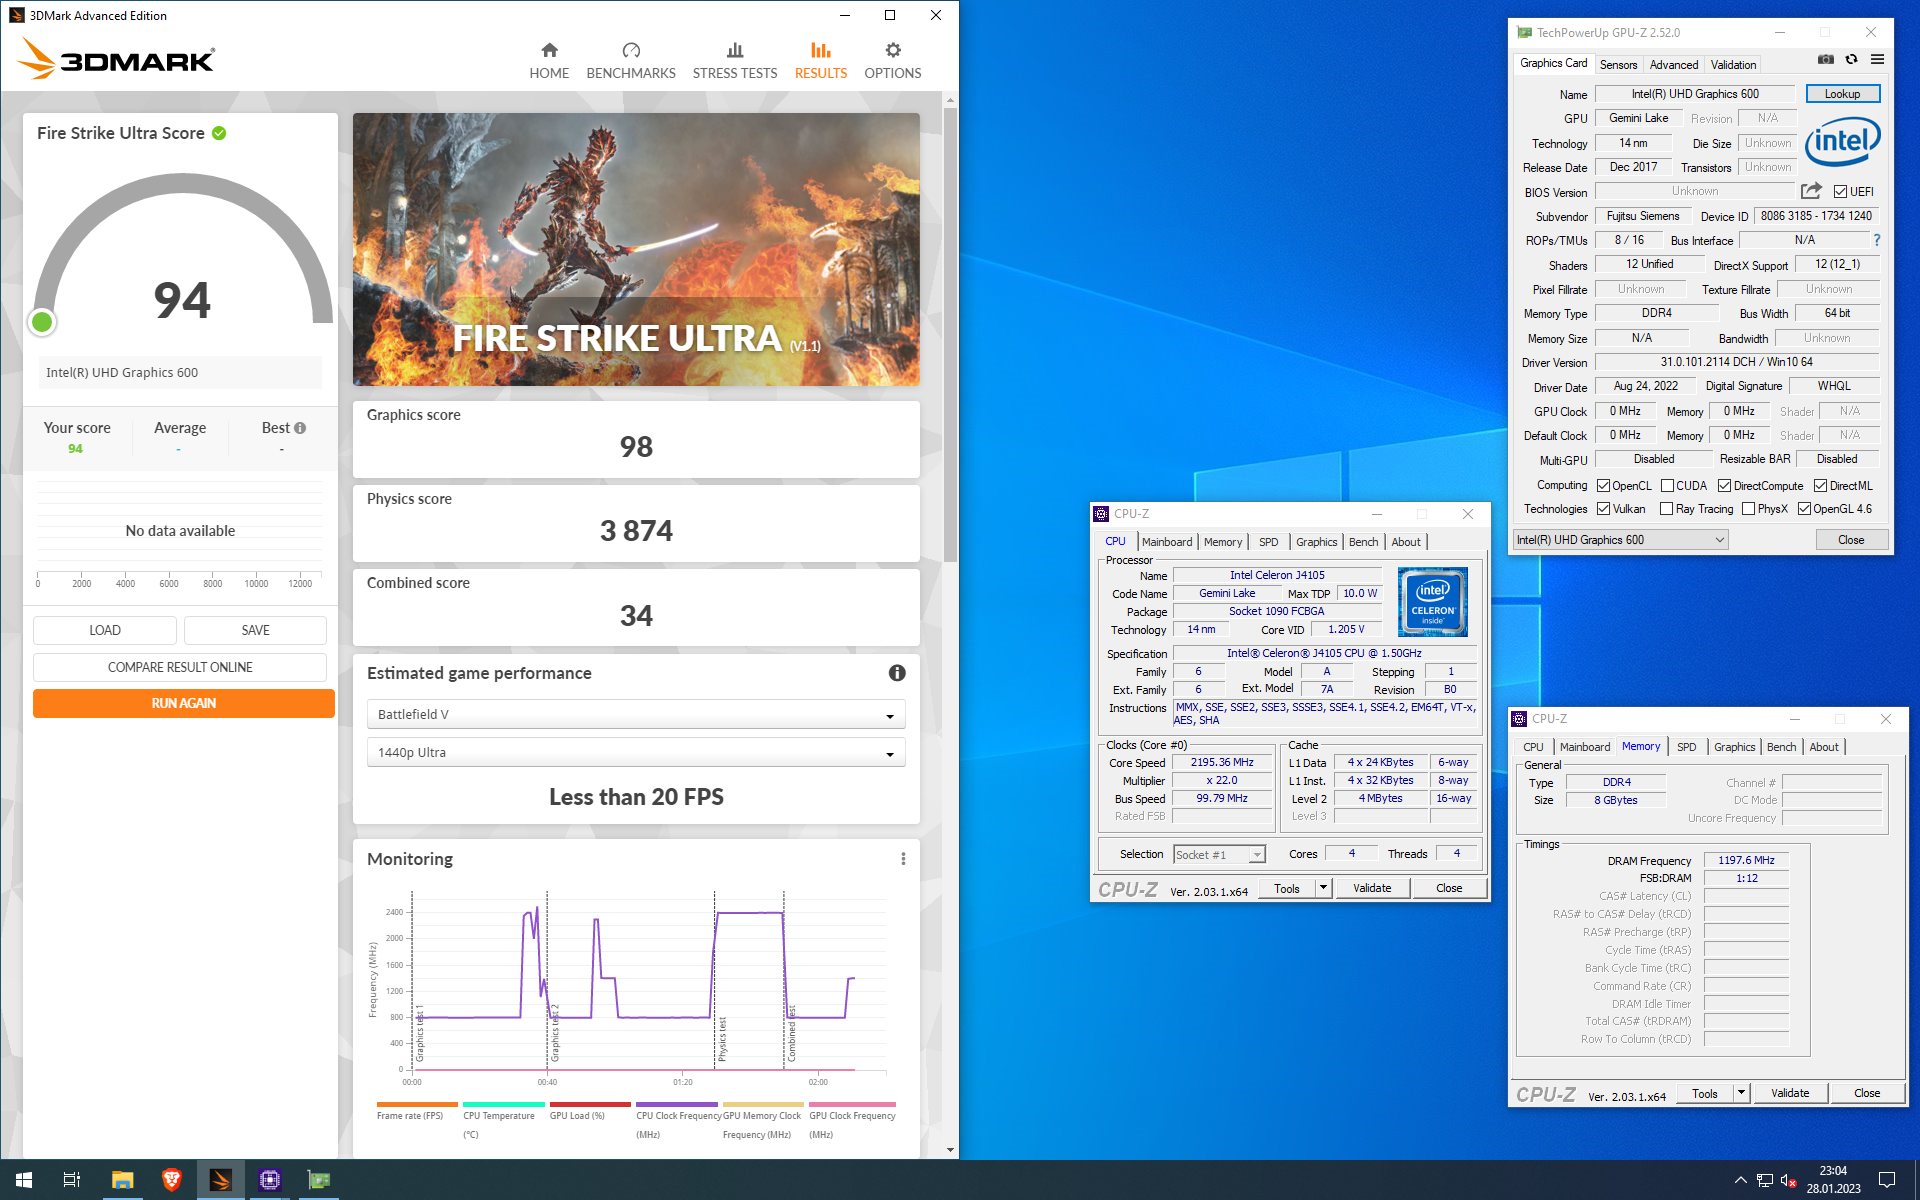Expand the Tools arrow in CPU-Z CPU window
The width and height of the screenshot is (1920, 1200).
pos(1323,888)
